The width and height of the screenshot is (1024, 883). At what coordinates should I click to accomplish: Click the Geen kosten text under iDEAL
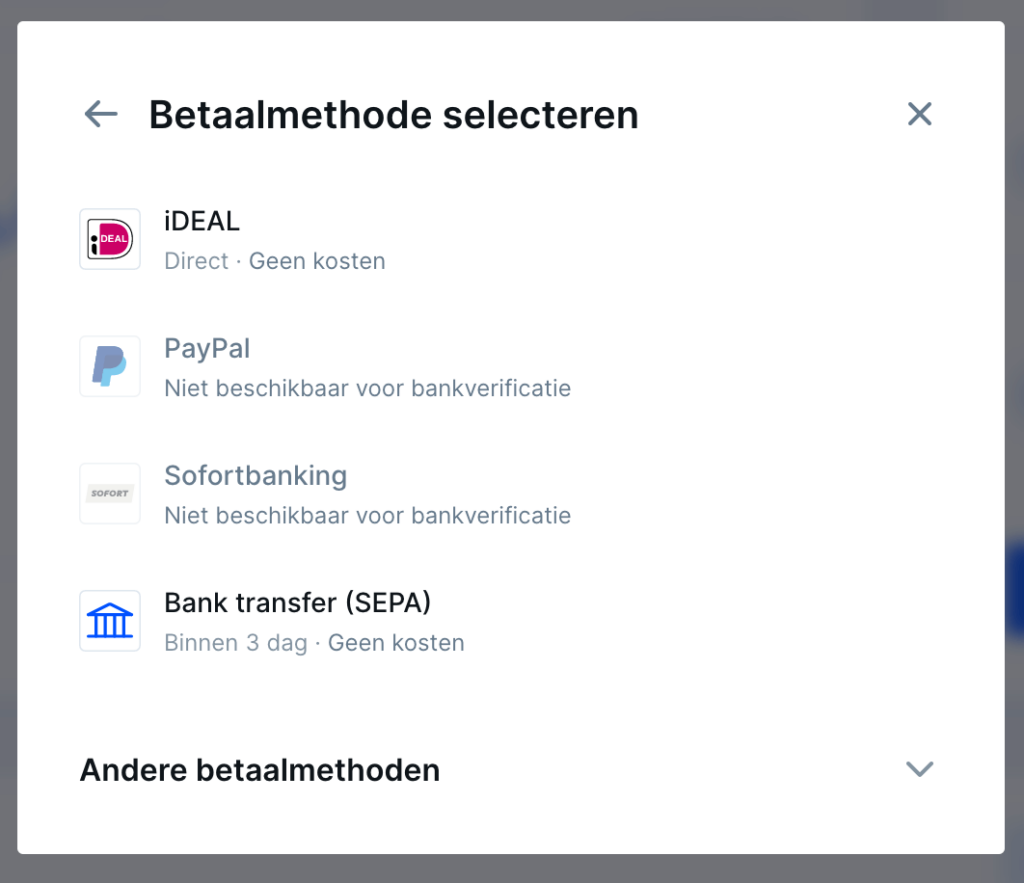[x=316, y=261]
